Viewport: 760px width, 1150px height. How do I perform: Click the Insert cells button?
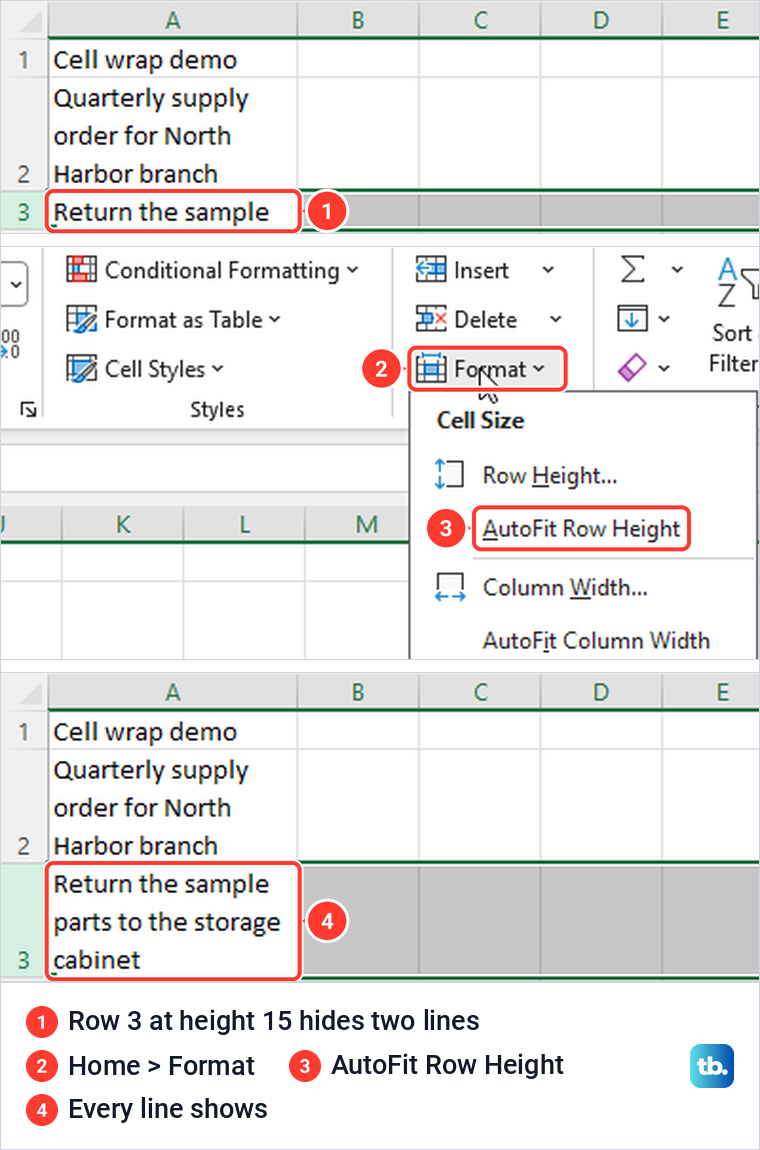coord(462,270)
